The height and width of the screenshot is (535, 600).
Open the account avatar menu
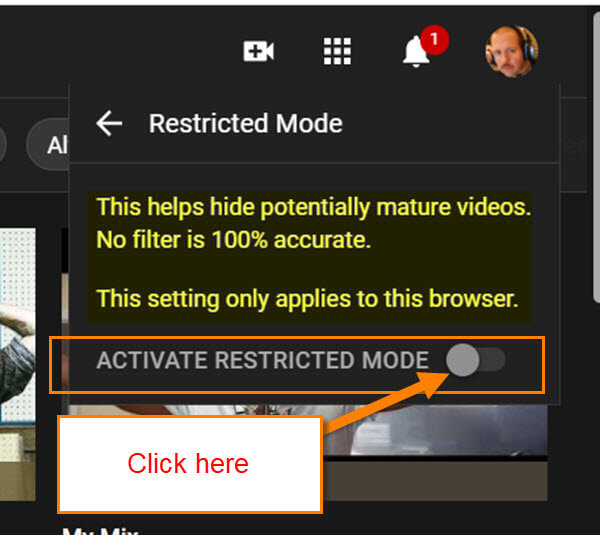point(512,51)
